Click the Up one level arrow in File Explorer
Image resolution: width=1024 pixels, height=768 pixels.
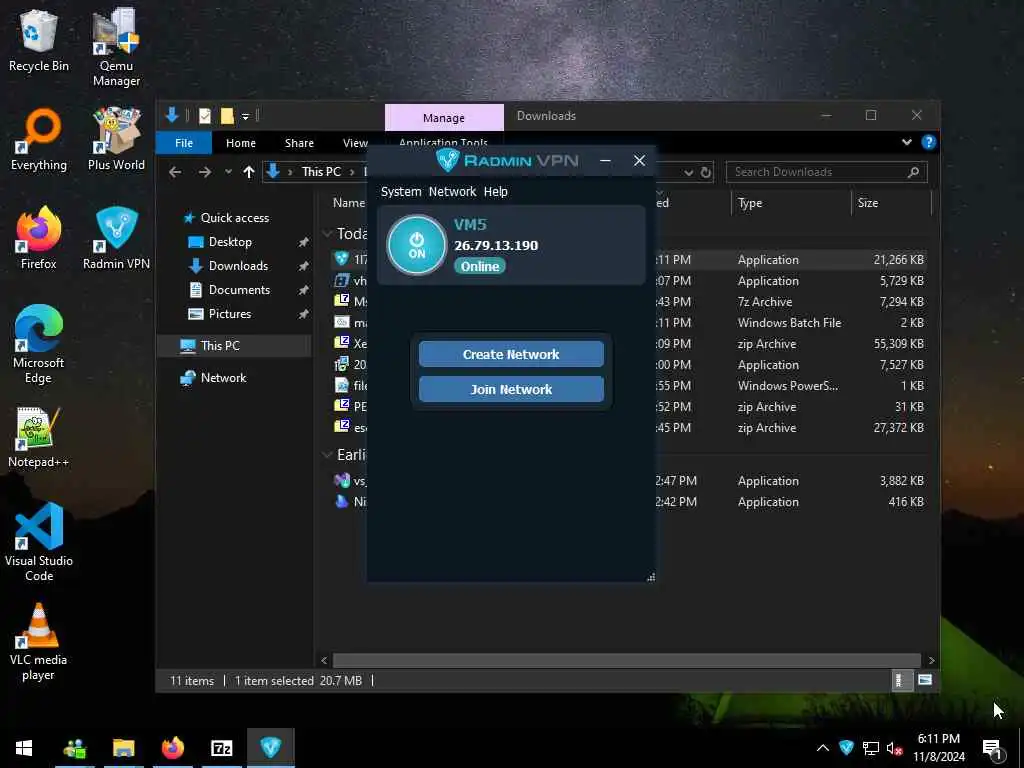pos(248,172)
